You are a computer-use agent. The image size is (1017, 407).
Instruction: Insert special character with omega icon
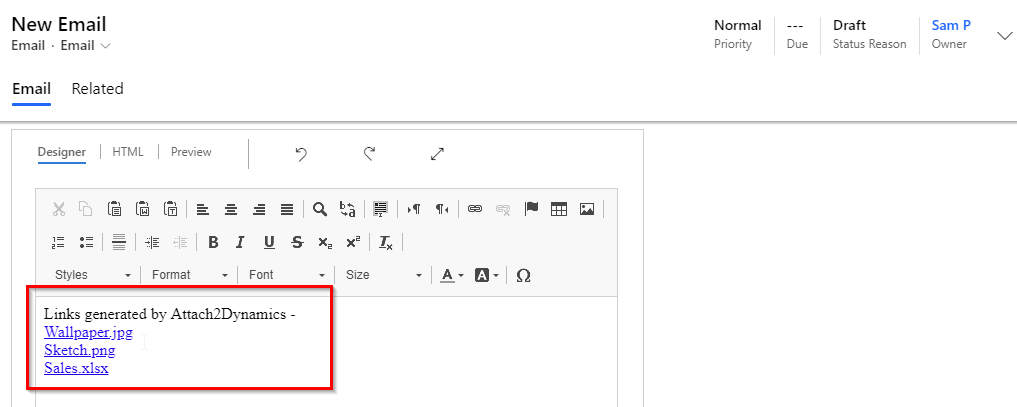[x=523, y=275]
